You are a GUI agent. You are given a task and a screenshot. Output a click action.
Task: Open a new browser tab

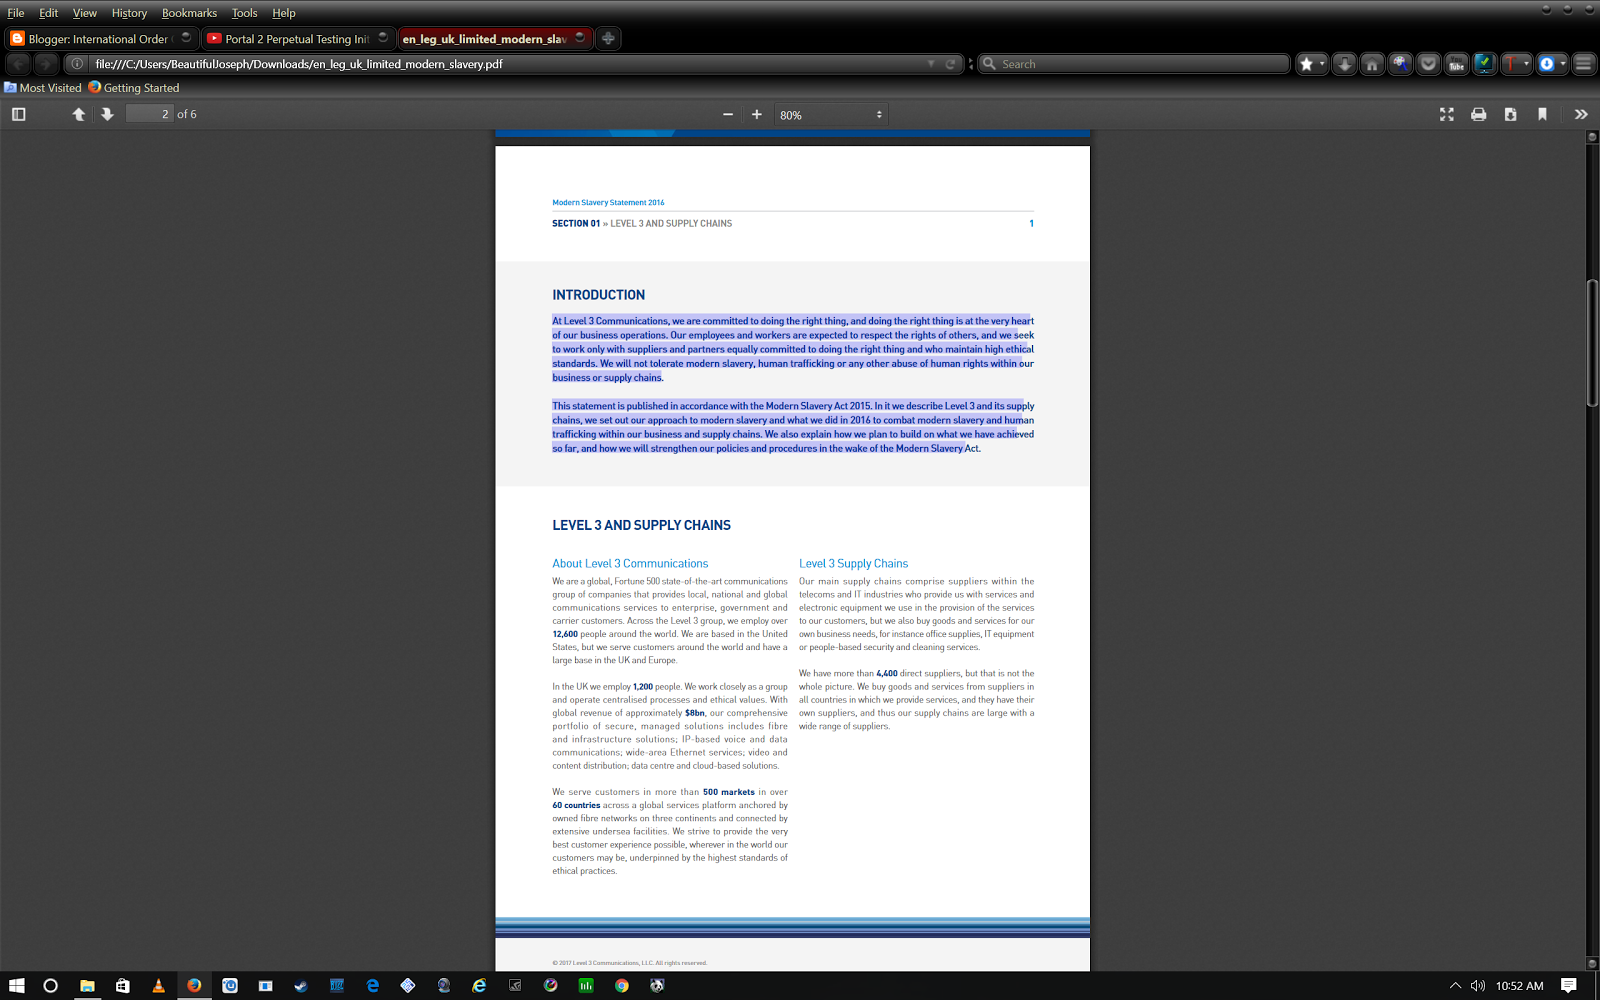[x=608, y=38]
